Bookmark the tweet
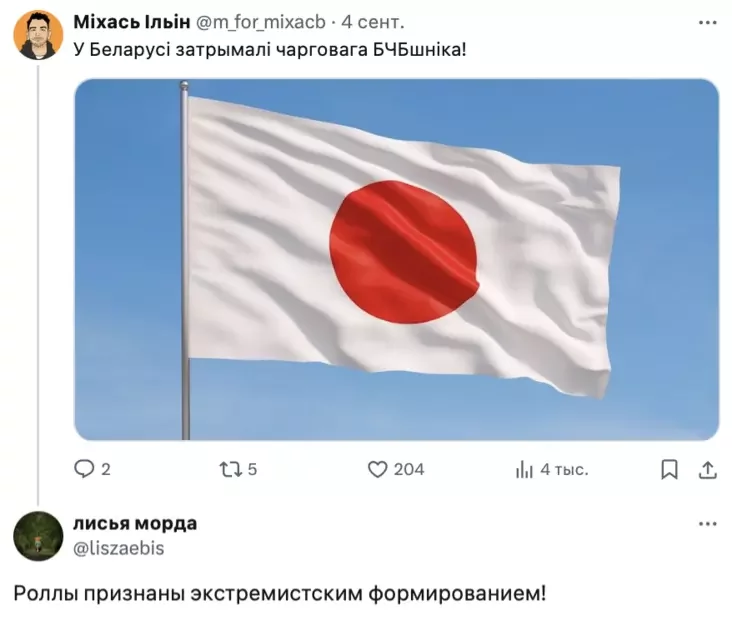Screen dimensions: 732x620 click(669, 469)
